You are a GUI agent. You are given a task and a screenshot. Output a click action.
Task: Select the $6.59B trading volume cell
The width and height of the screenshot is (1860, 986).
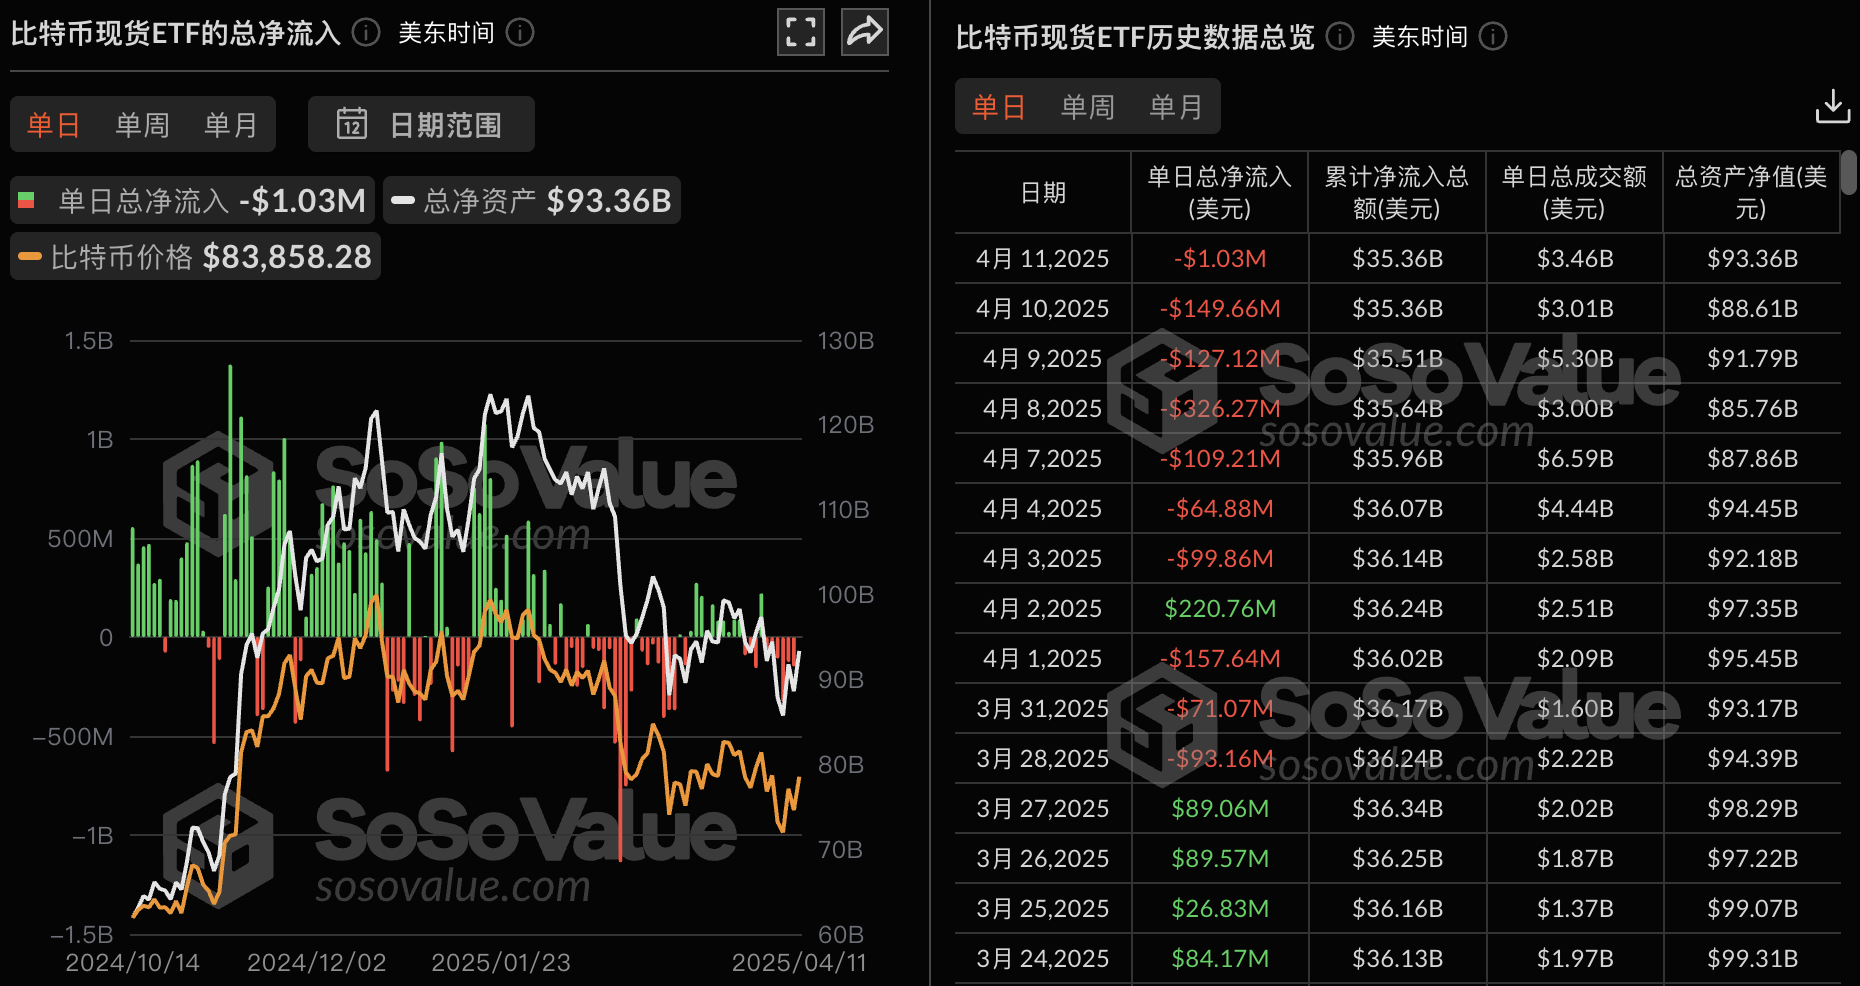pos(1575,459)
